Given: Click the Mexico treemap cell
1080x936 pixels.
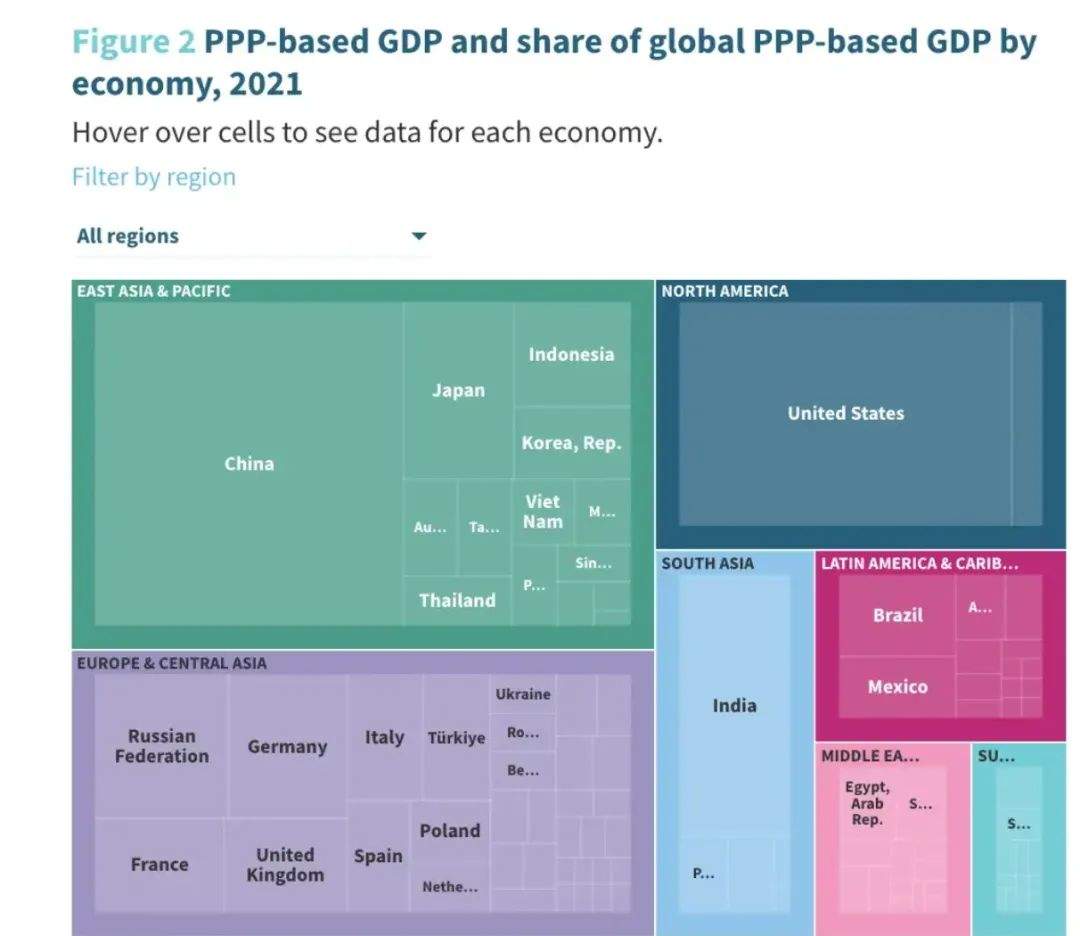Looking at the screenshot, I should [897, 687].
